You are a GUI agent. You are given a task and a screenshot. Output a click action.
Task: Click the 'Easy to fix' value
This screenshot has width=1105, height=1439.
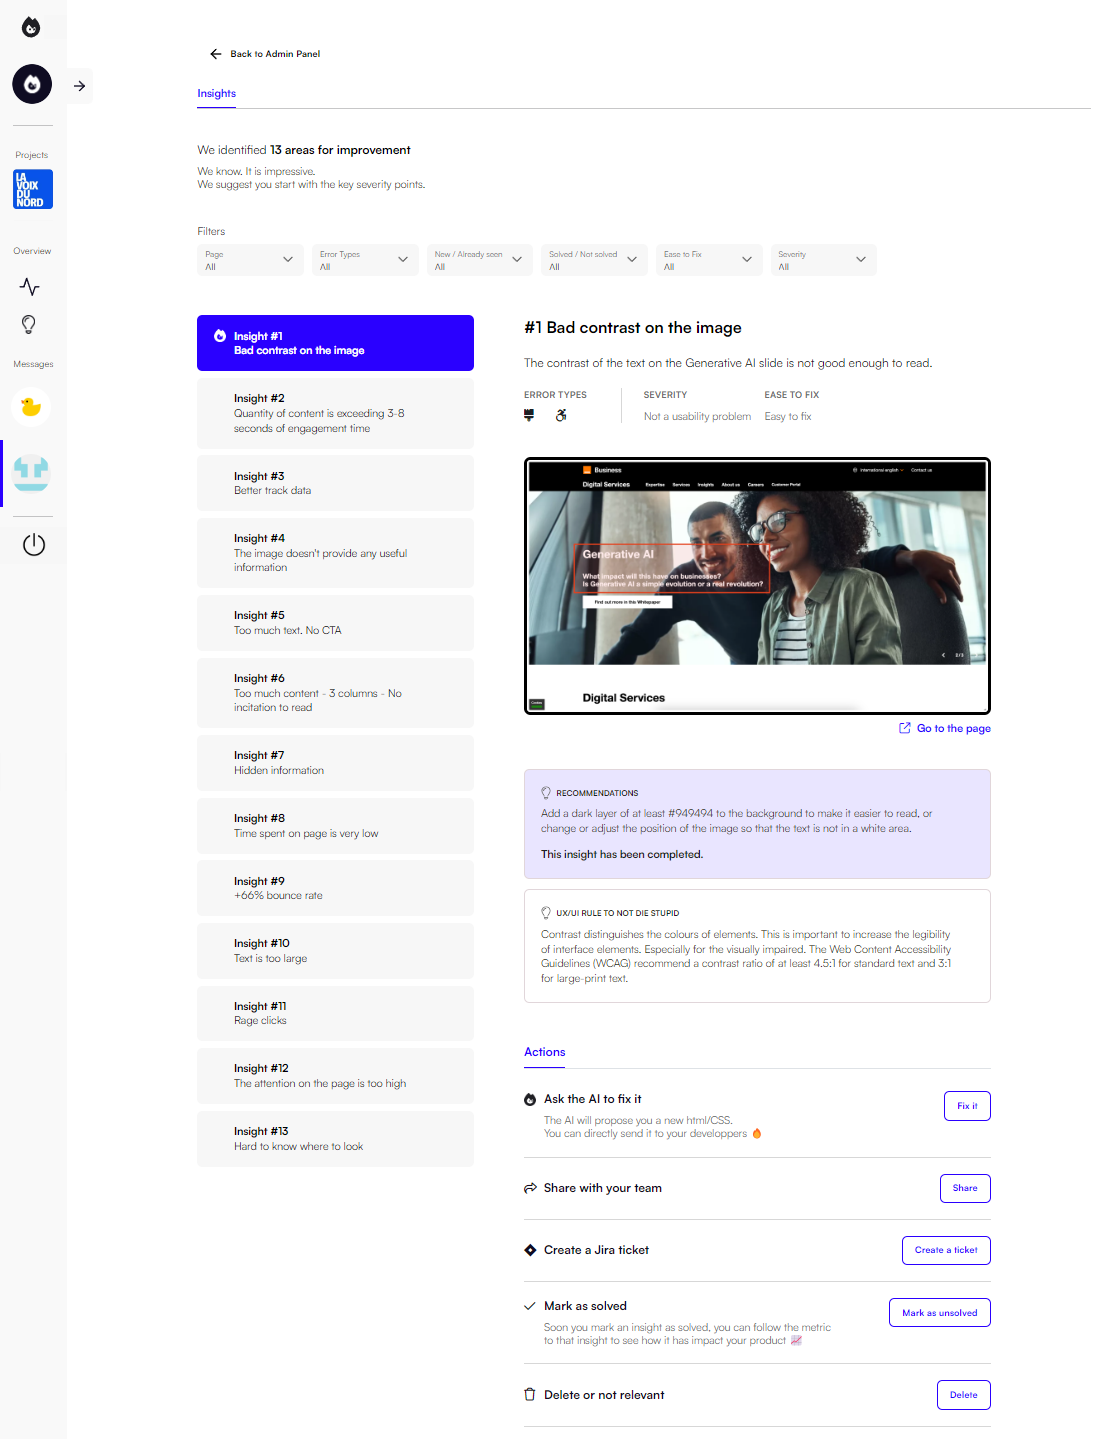click(788, 417)
